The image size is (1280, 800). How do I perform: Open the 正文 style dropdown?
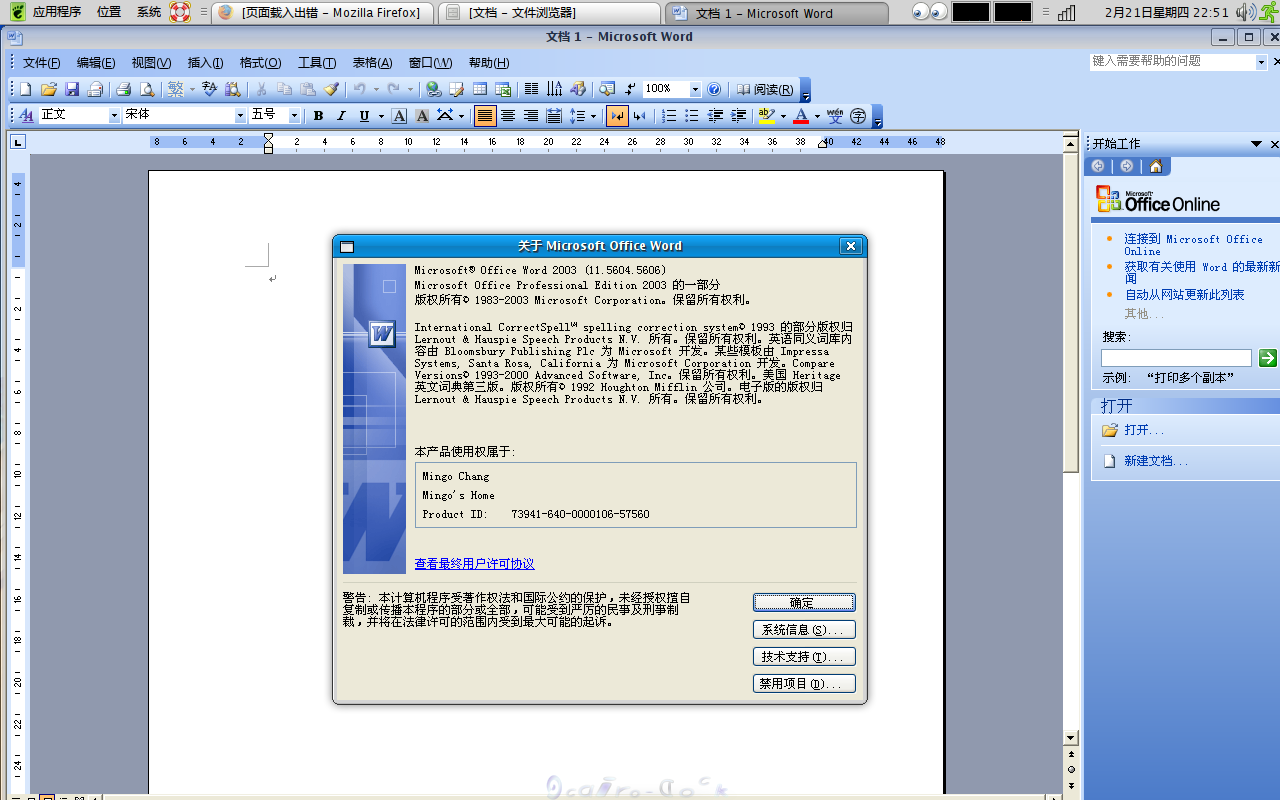[x=114, y=116]
